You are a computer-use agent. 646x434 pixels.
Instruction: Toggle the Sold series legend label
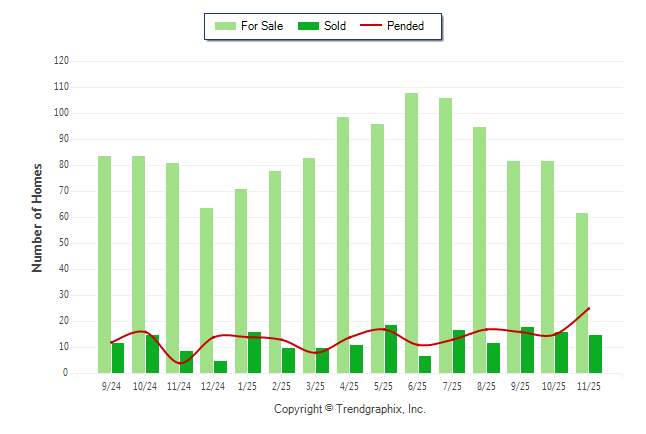335,26
